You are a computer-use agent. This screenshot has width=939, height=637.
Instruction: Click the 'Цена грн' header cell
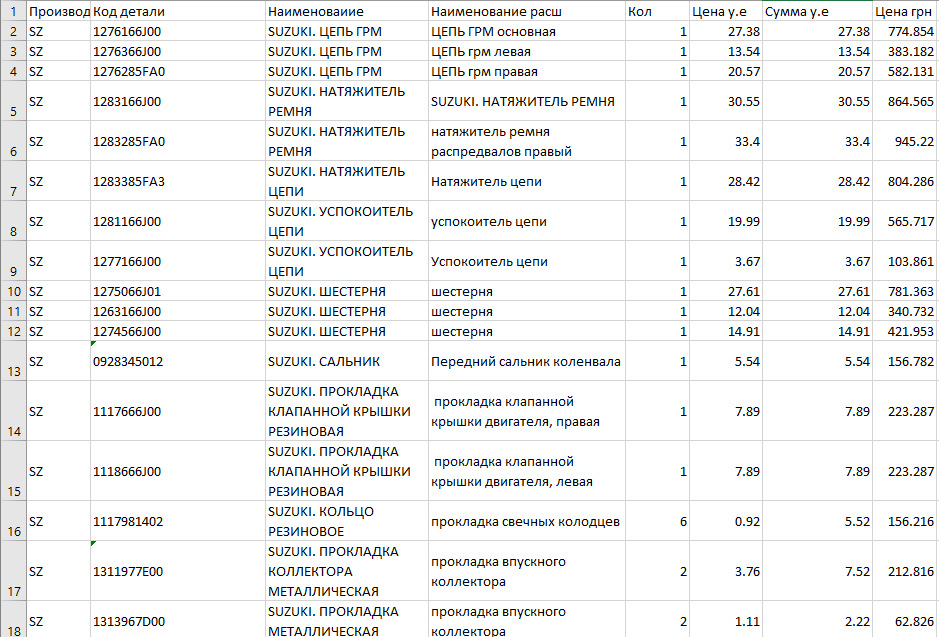(905, 11)
